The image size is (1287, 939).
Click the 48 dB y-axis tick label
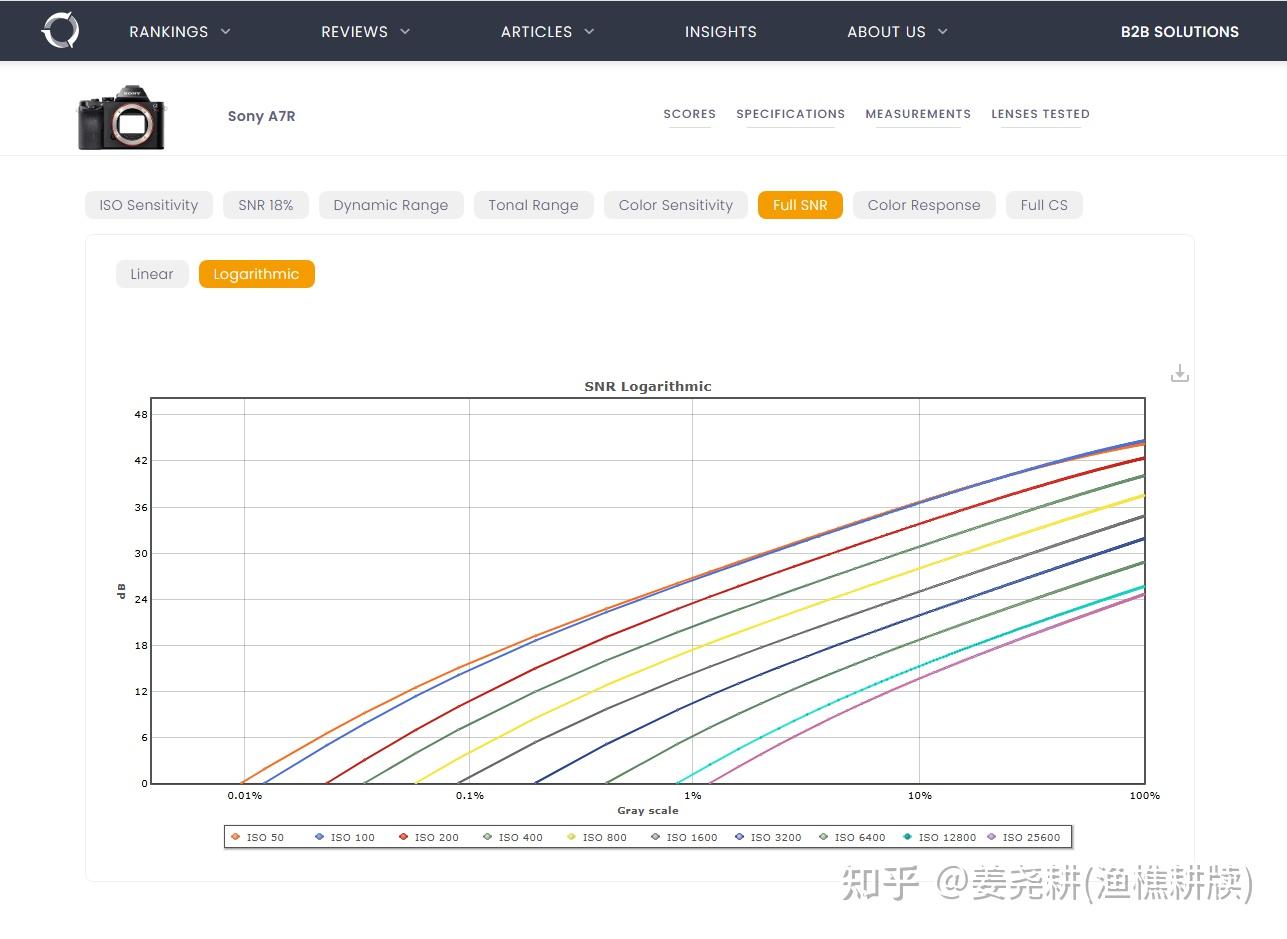(141, 414)
